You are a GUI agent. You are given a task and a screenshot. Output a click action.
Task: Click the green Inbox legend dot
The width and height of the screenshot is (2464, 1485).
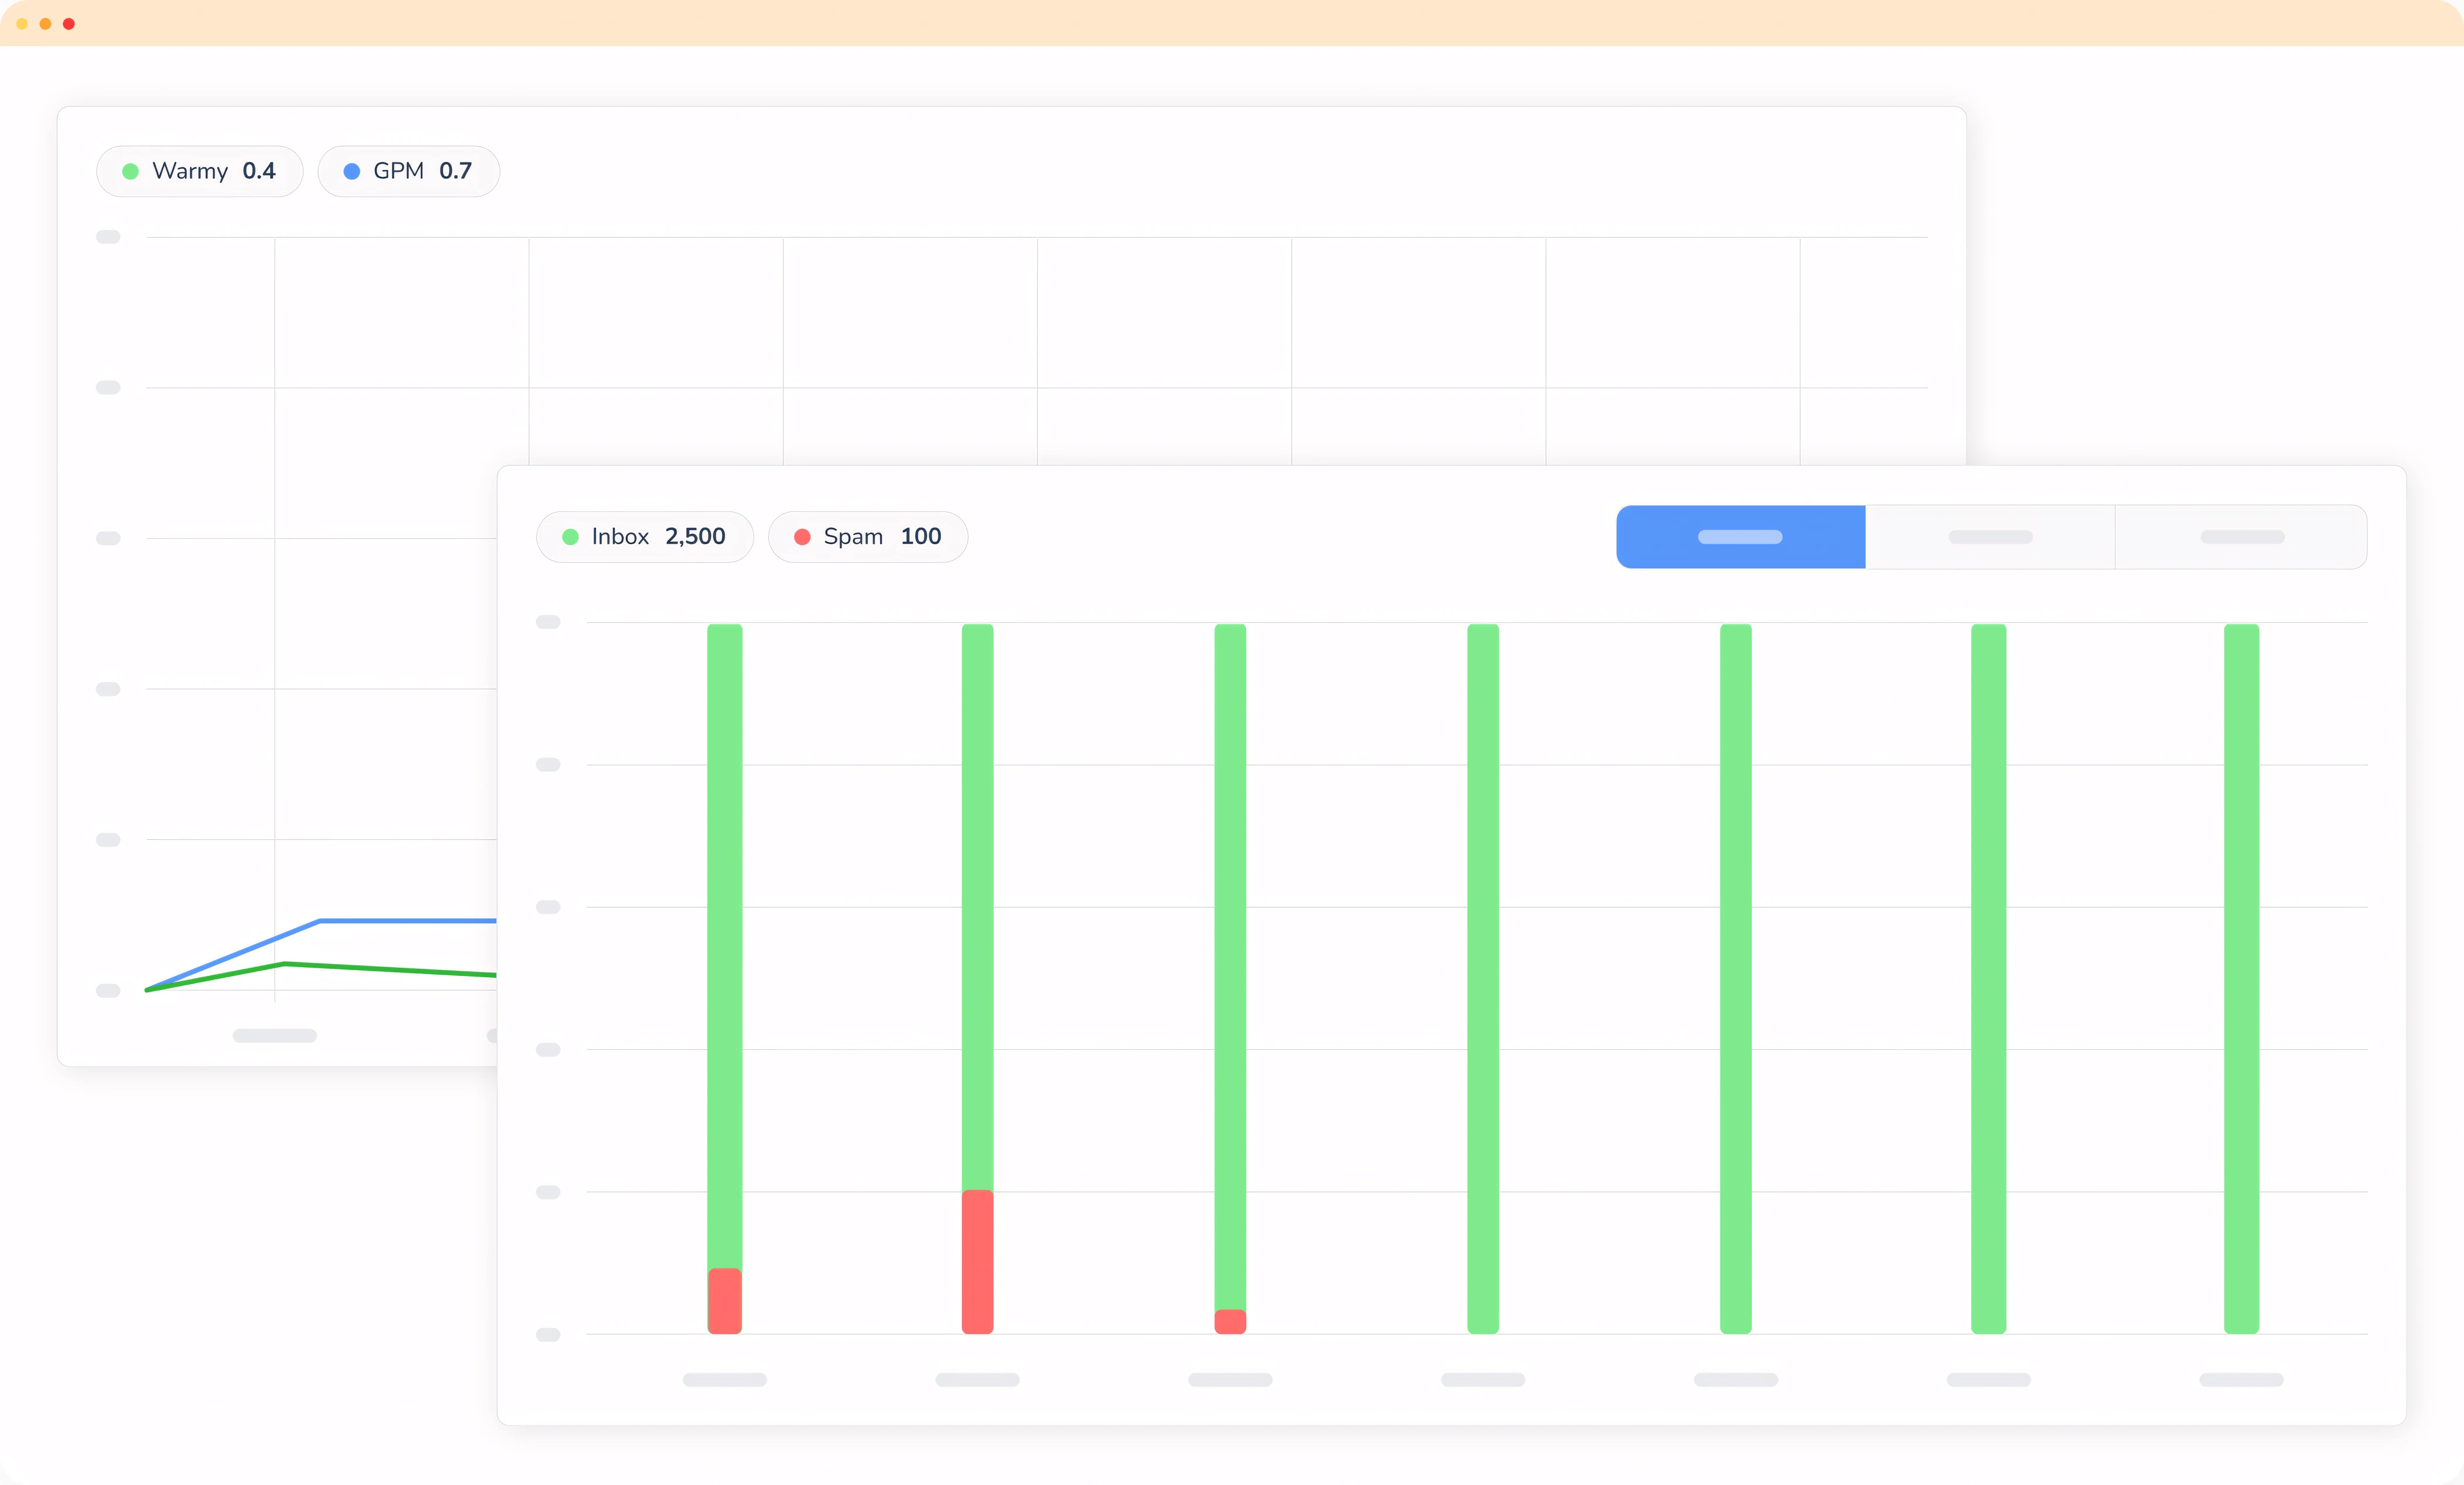(570, 537)
